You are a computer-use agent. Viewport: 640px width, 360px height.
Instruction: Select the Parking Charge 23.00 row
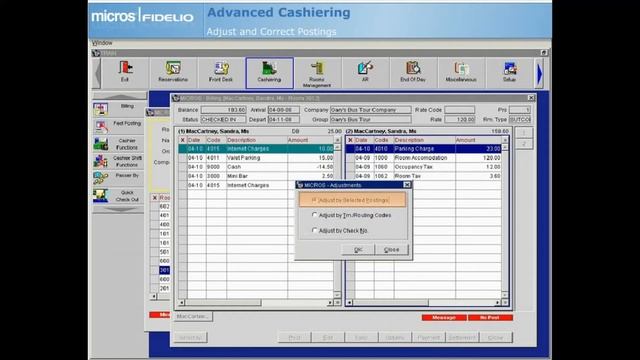click(424, 149)
